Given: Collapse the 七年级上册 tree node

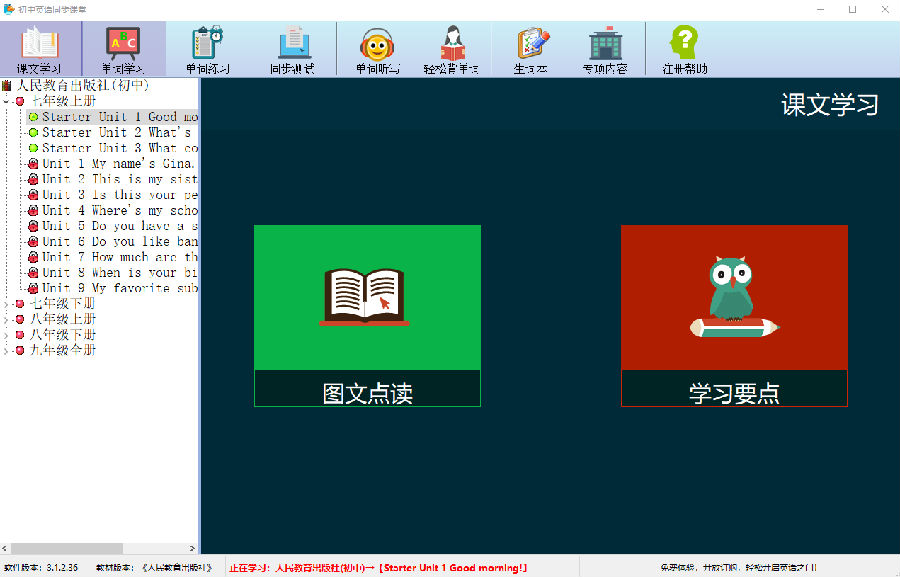Looking at the screenshot, I should [x=6, y=102].
